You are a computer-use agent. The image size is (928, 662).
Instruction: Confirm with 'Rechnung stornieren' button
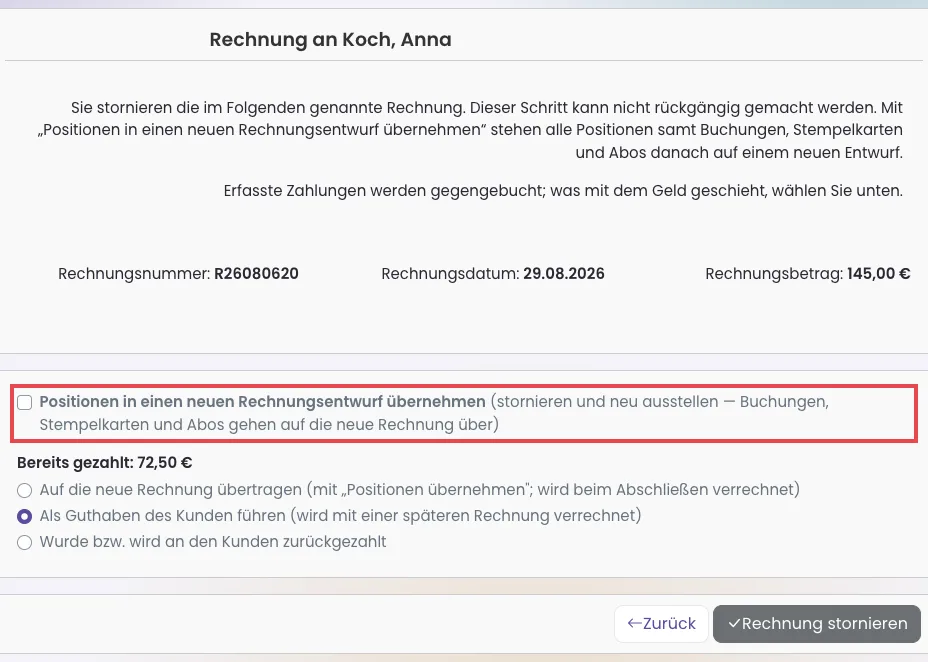pyautogui.click(x=817, y=624)
